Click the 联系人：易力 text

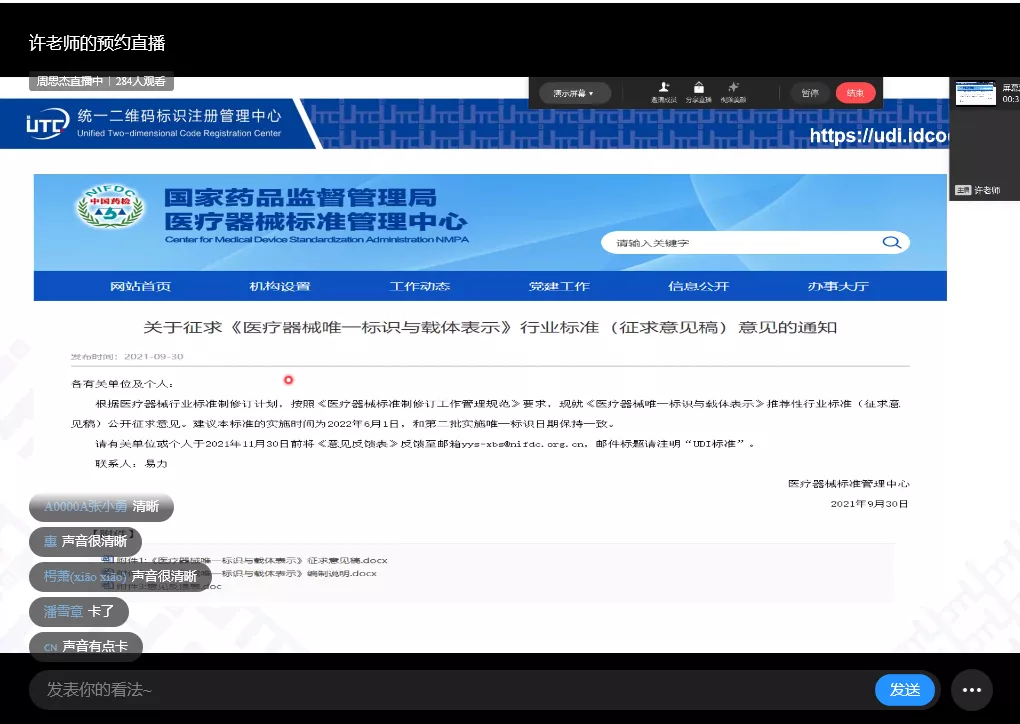131,464
